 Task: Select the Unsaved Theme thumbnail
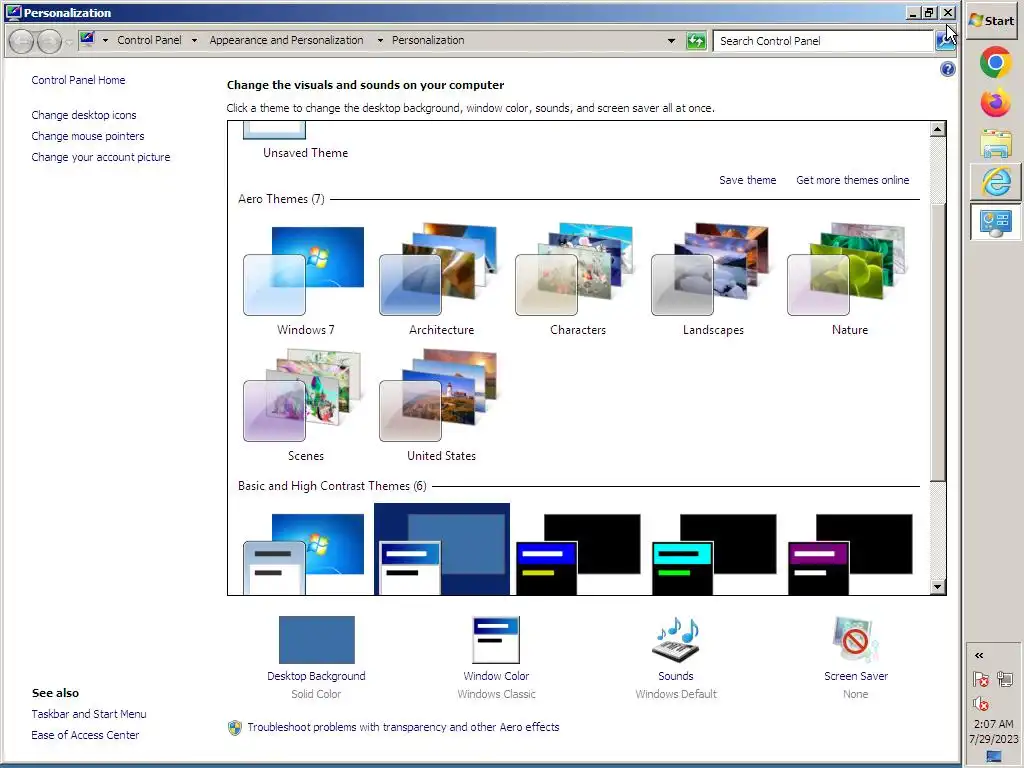coord(274,130)
